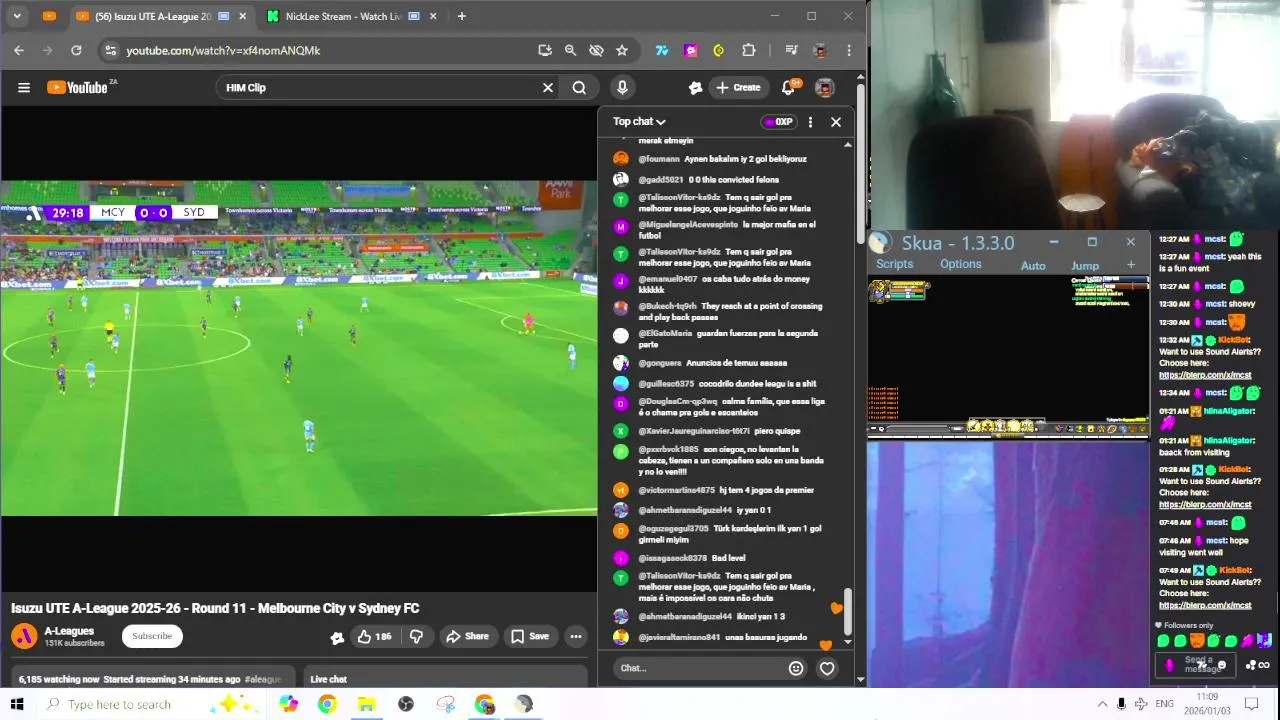This screenshot has width=1280, height=720.
Task: Open new Chrome tab with plus
Action: pyautogui.click(x=461, y=16)
